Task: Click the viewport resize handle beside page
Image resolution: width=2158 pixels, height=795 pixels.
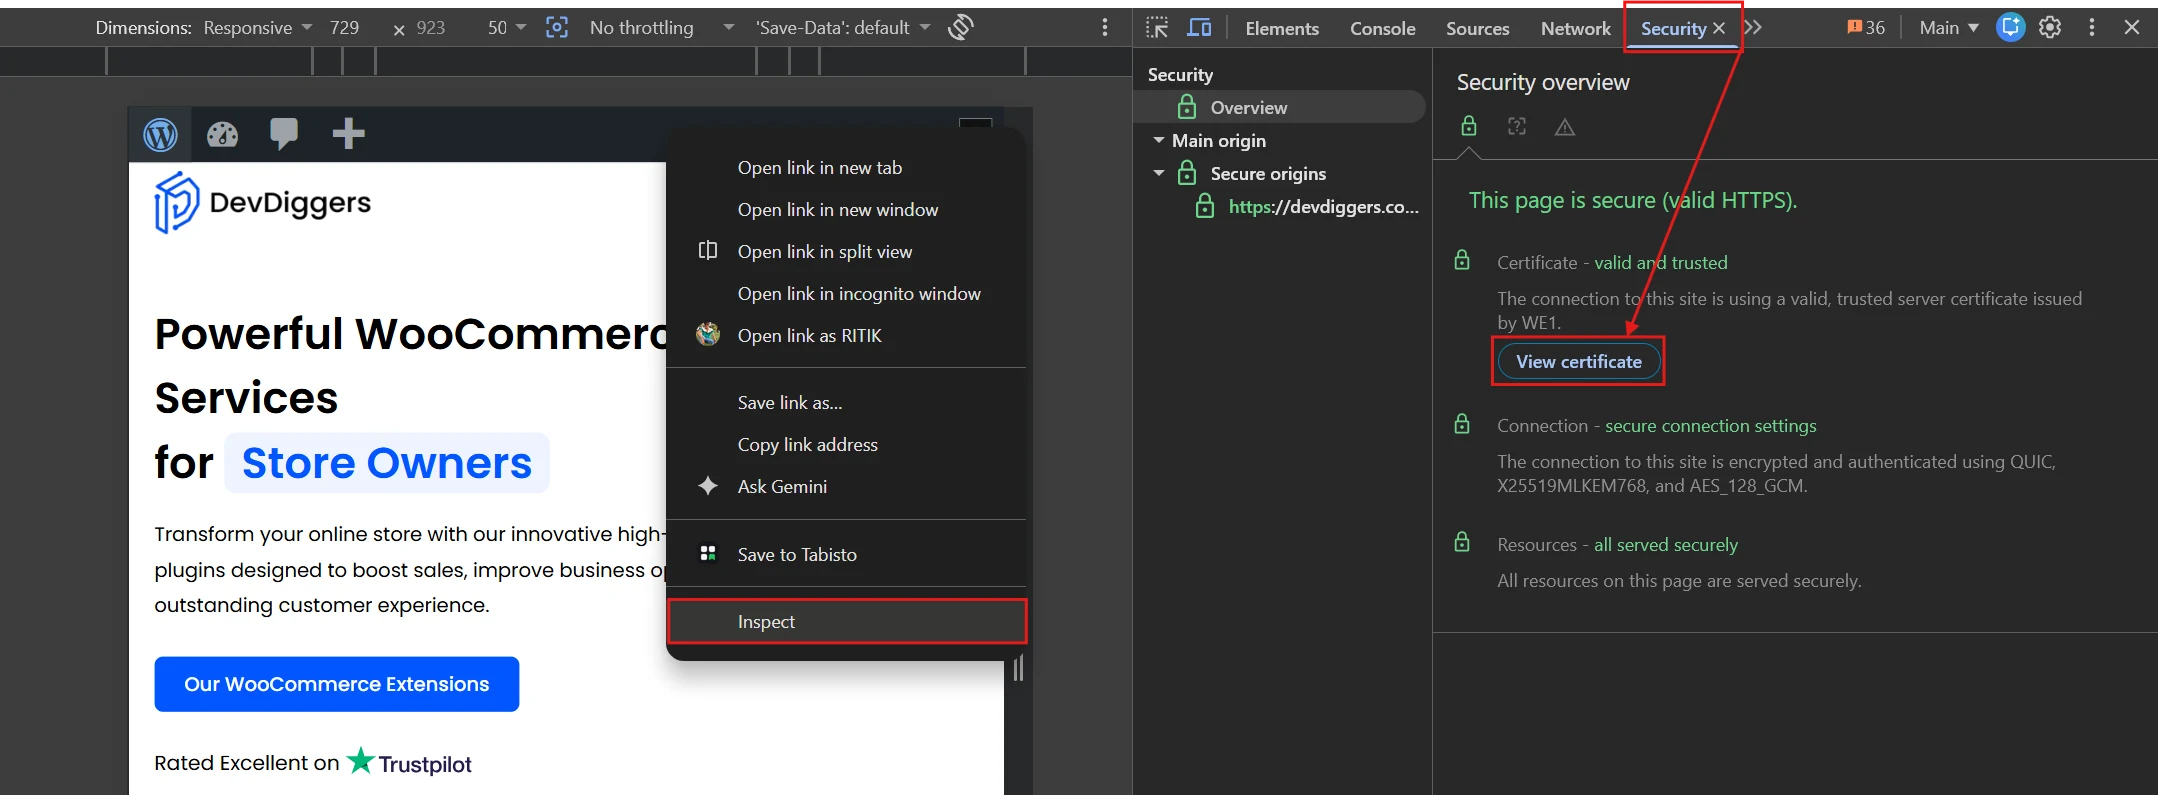Action: [1018, 668]
